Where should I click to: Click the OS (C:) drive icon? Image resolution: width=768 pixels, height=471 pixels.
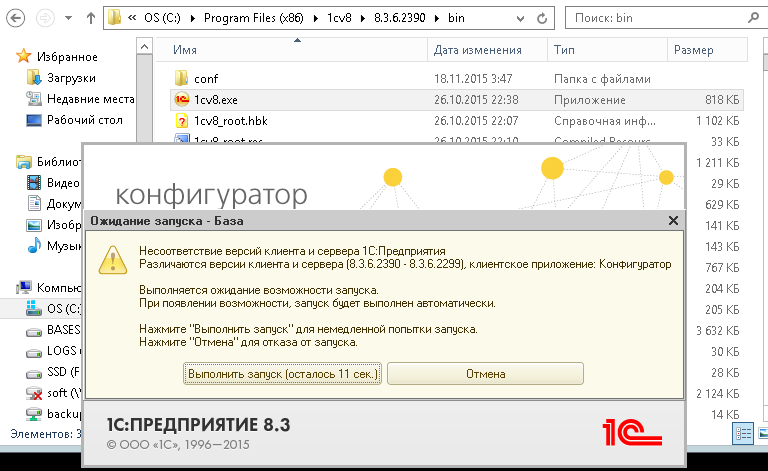pyautogui.click(x=33, y=308)
